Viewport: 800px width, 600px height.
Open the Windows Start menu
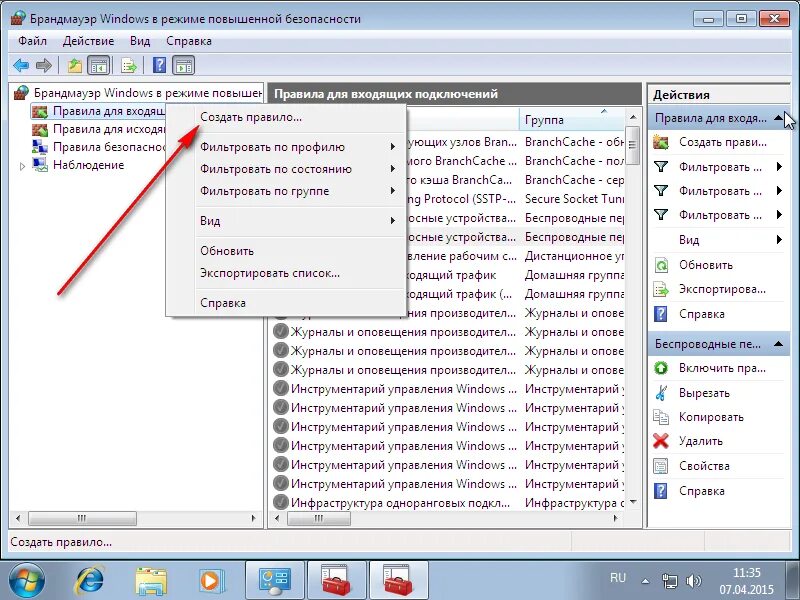coord(27,581)
